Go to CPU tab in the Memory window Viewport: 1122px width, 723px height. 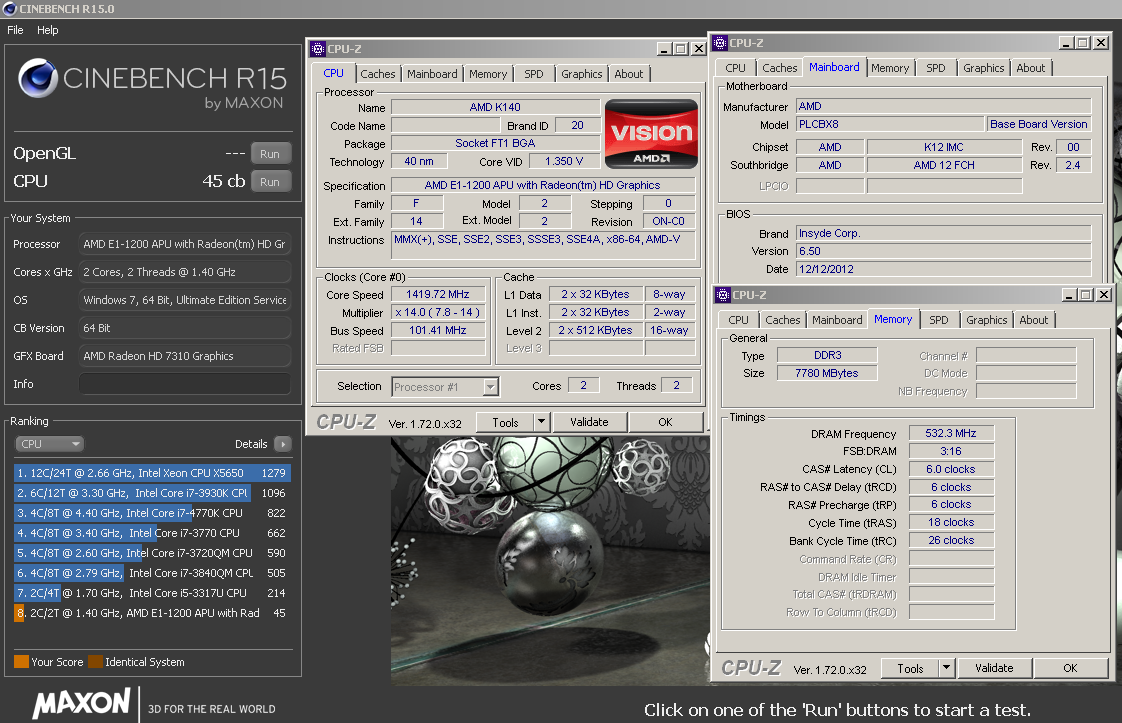738,320
